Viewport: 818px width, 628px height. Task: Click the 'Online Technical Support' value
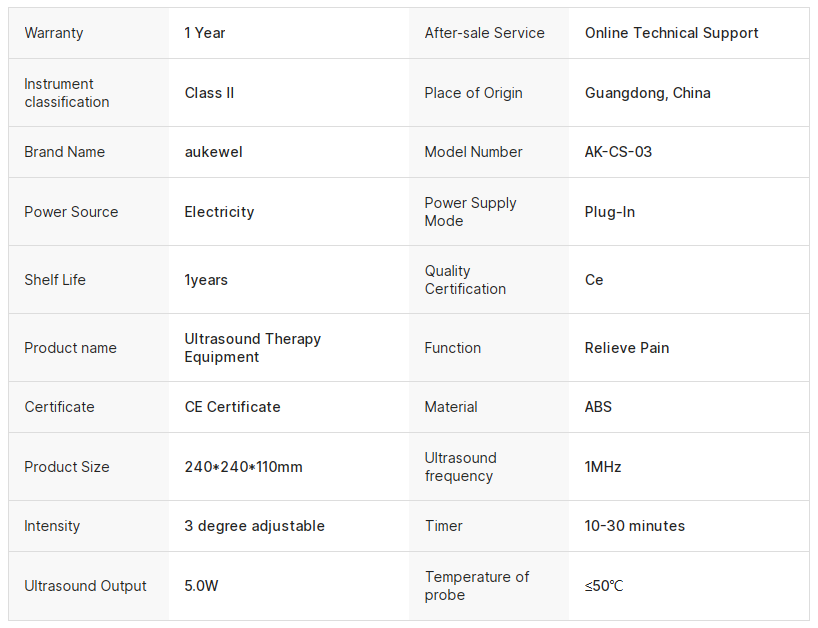click(x=671, y=33)
